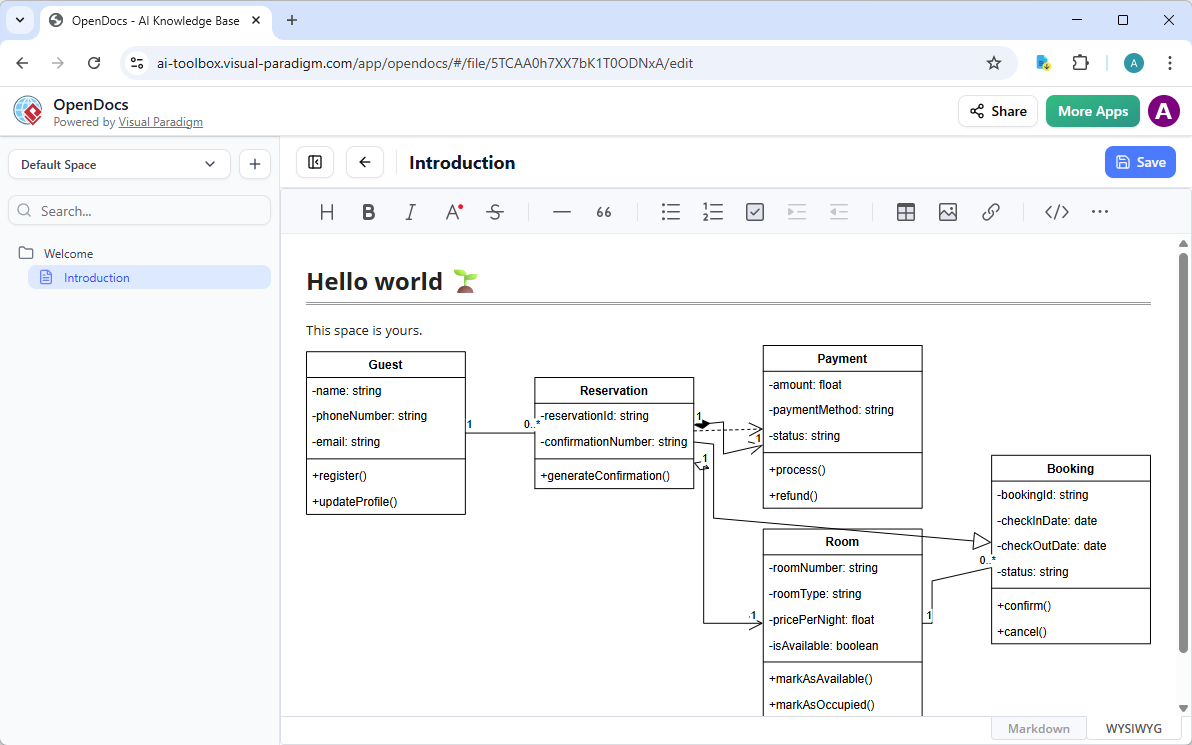Insert an image
The image size is (1192, 745).
click(947, 211)
